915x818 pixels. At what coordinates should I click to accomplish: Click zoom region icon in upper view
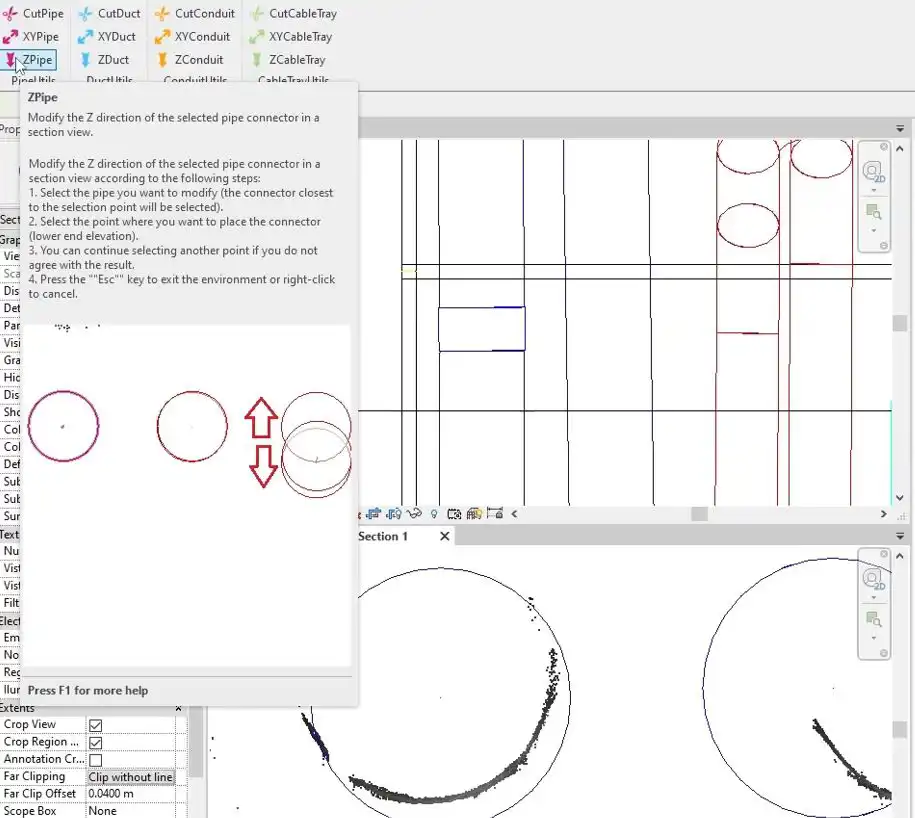click(x=874, y=212)
